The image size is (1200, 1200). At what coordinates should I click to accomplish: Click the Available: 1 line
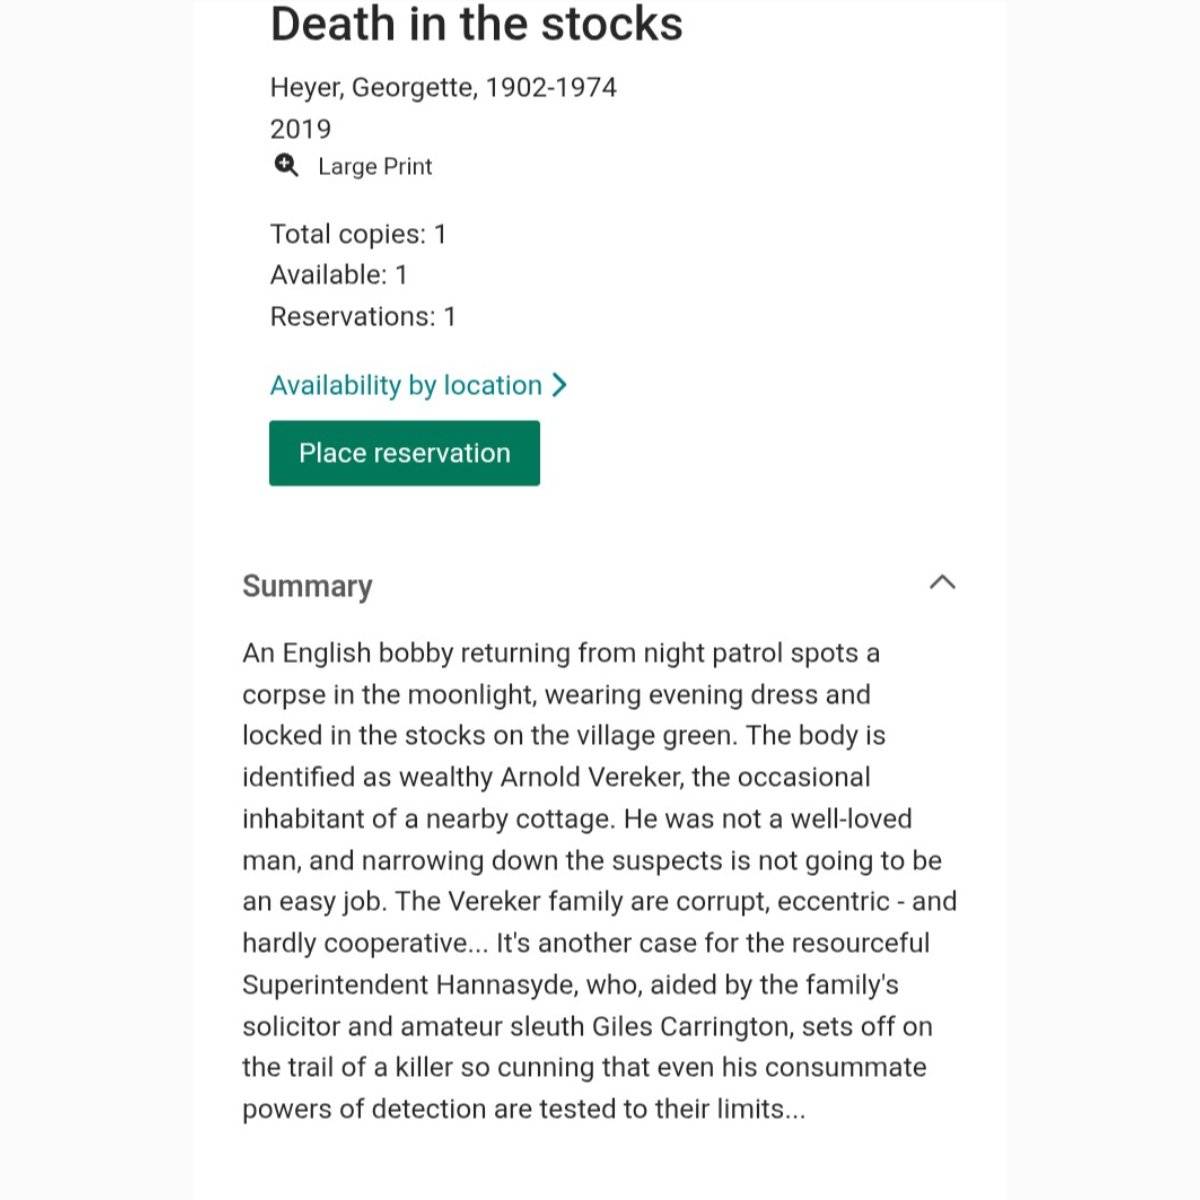tap(338, 275)
